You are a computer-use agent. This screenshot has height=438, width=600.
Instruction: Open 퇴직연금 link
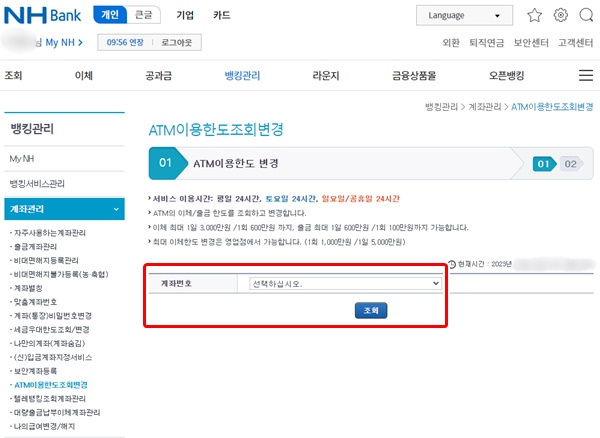487,42
